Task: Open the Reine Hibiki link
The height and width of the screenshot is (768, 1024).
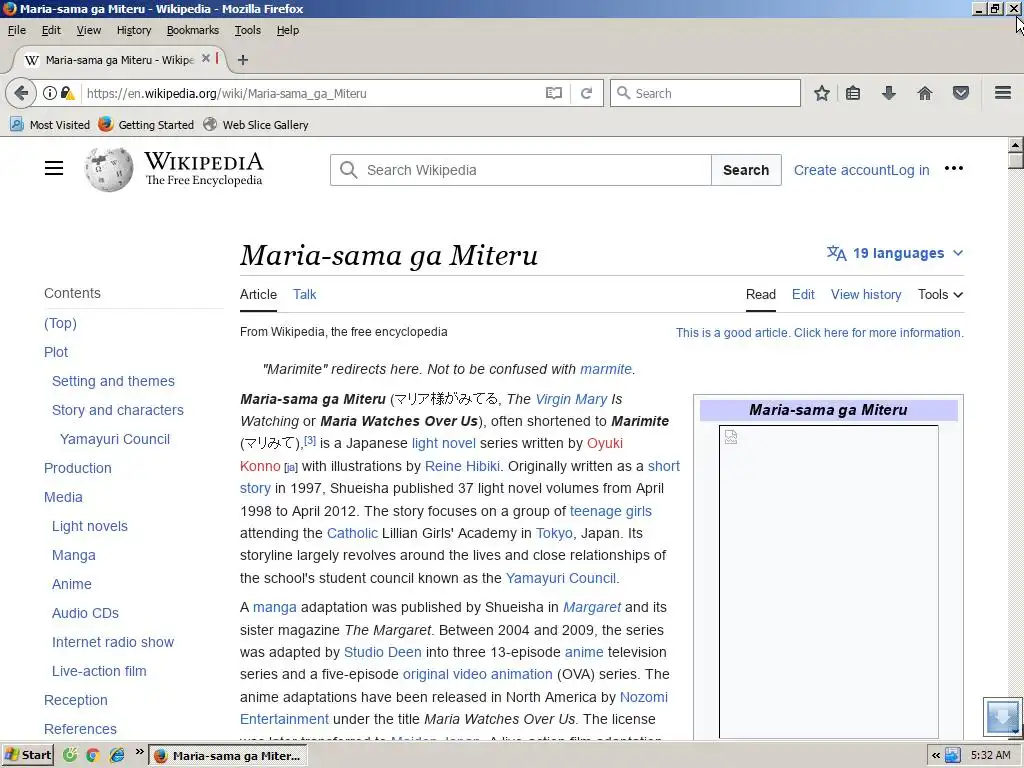Action: 462,466
